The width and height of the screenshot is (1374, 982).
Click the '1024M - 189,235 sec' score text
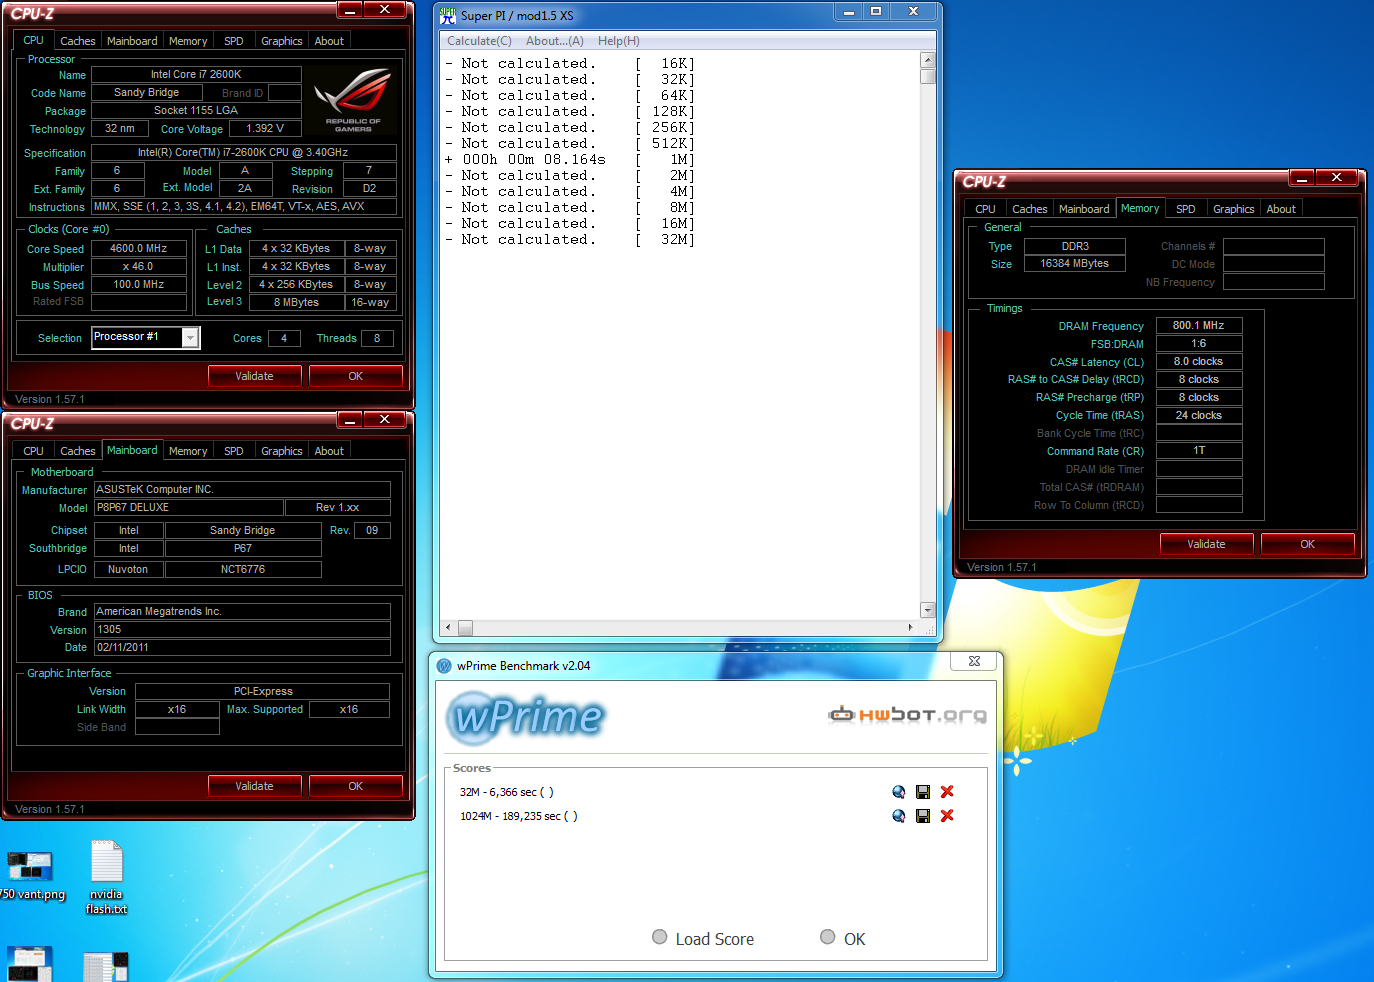coord(518,816)
